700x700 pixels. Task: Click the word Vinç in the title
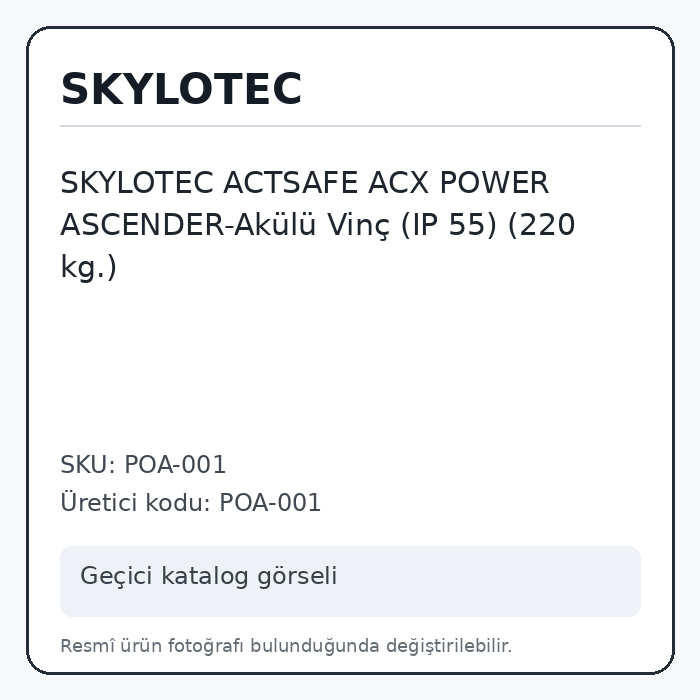click(359, 225)
